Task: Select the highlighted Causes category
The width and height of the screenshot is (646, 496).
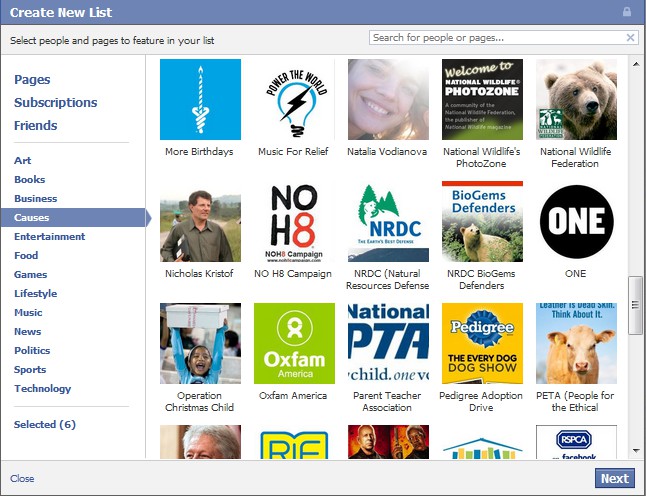Action: click(x=73, y=218)
